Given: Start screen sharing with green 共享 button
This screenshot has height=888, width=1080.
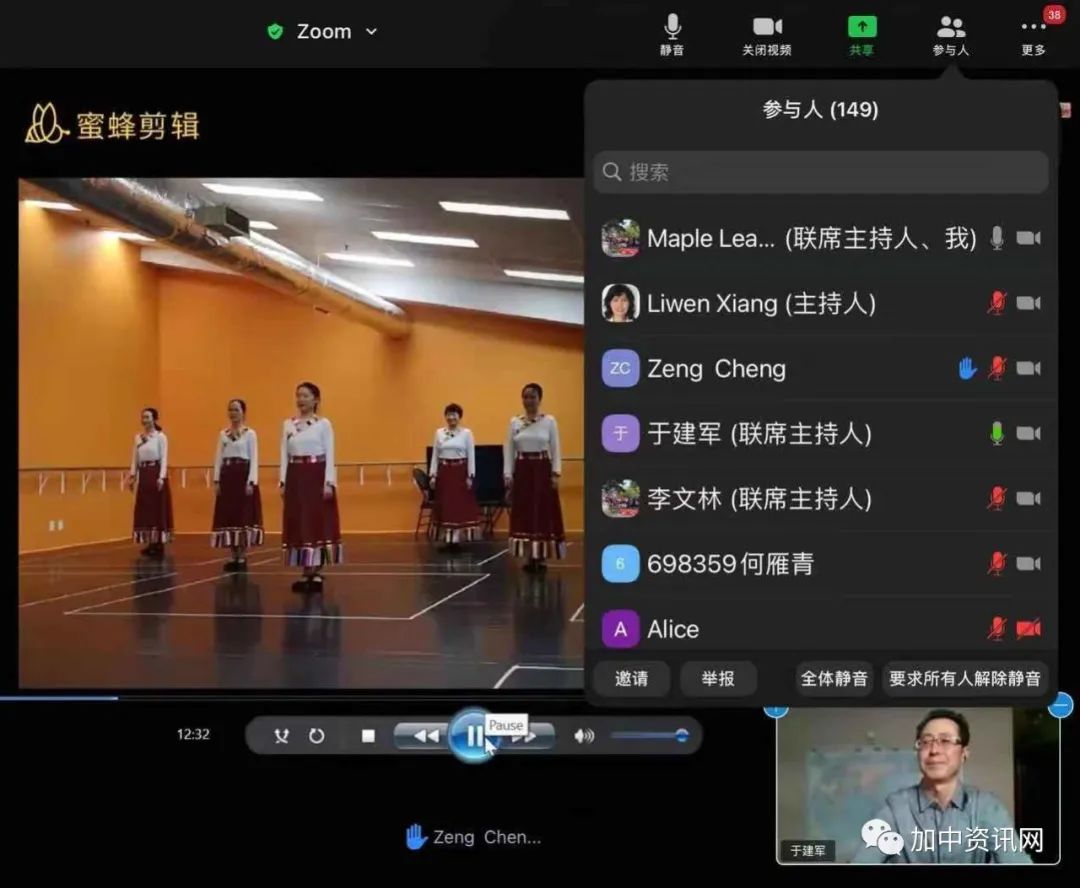Looking at the screenshot, I should pyautogui.click(x=861, y=34).
